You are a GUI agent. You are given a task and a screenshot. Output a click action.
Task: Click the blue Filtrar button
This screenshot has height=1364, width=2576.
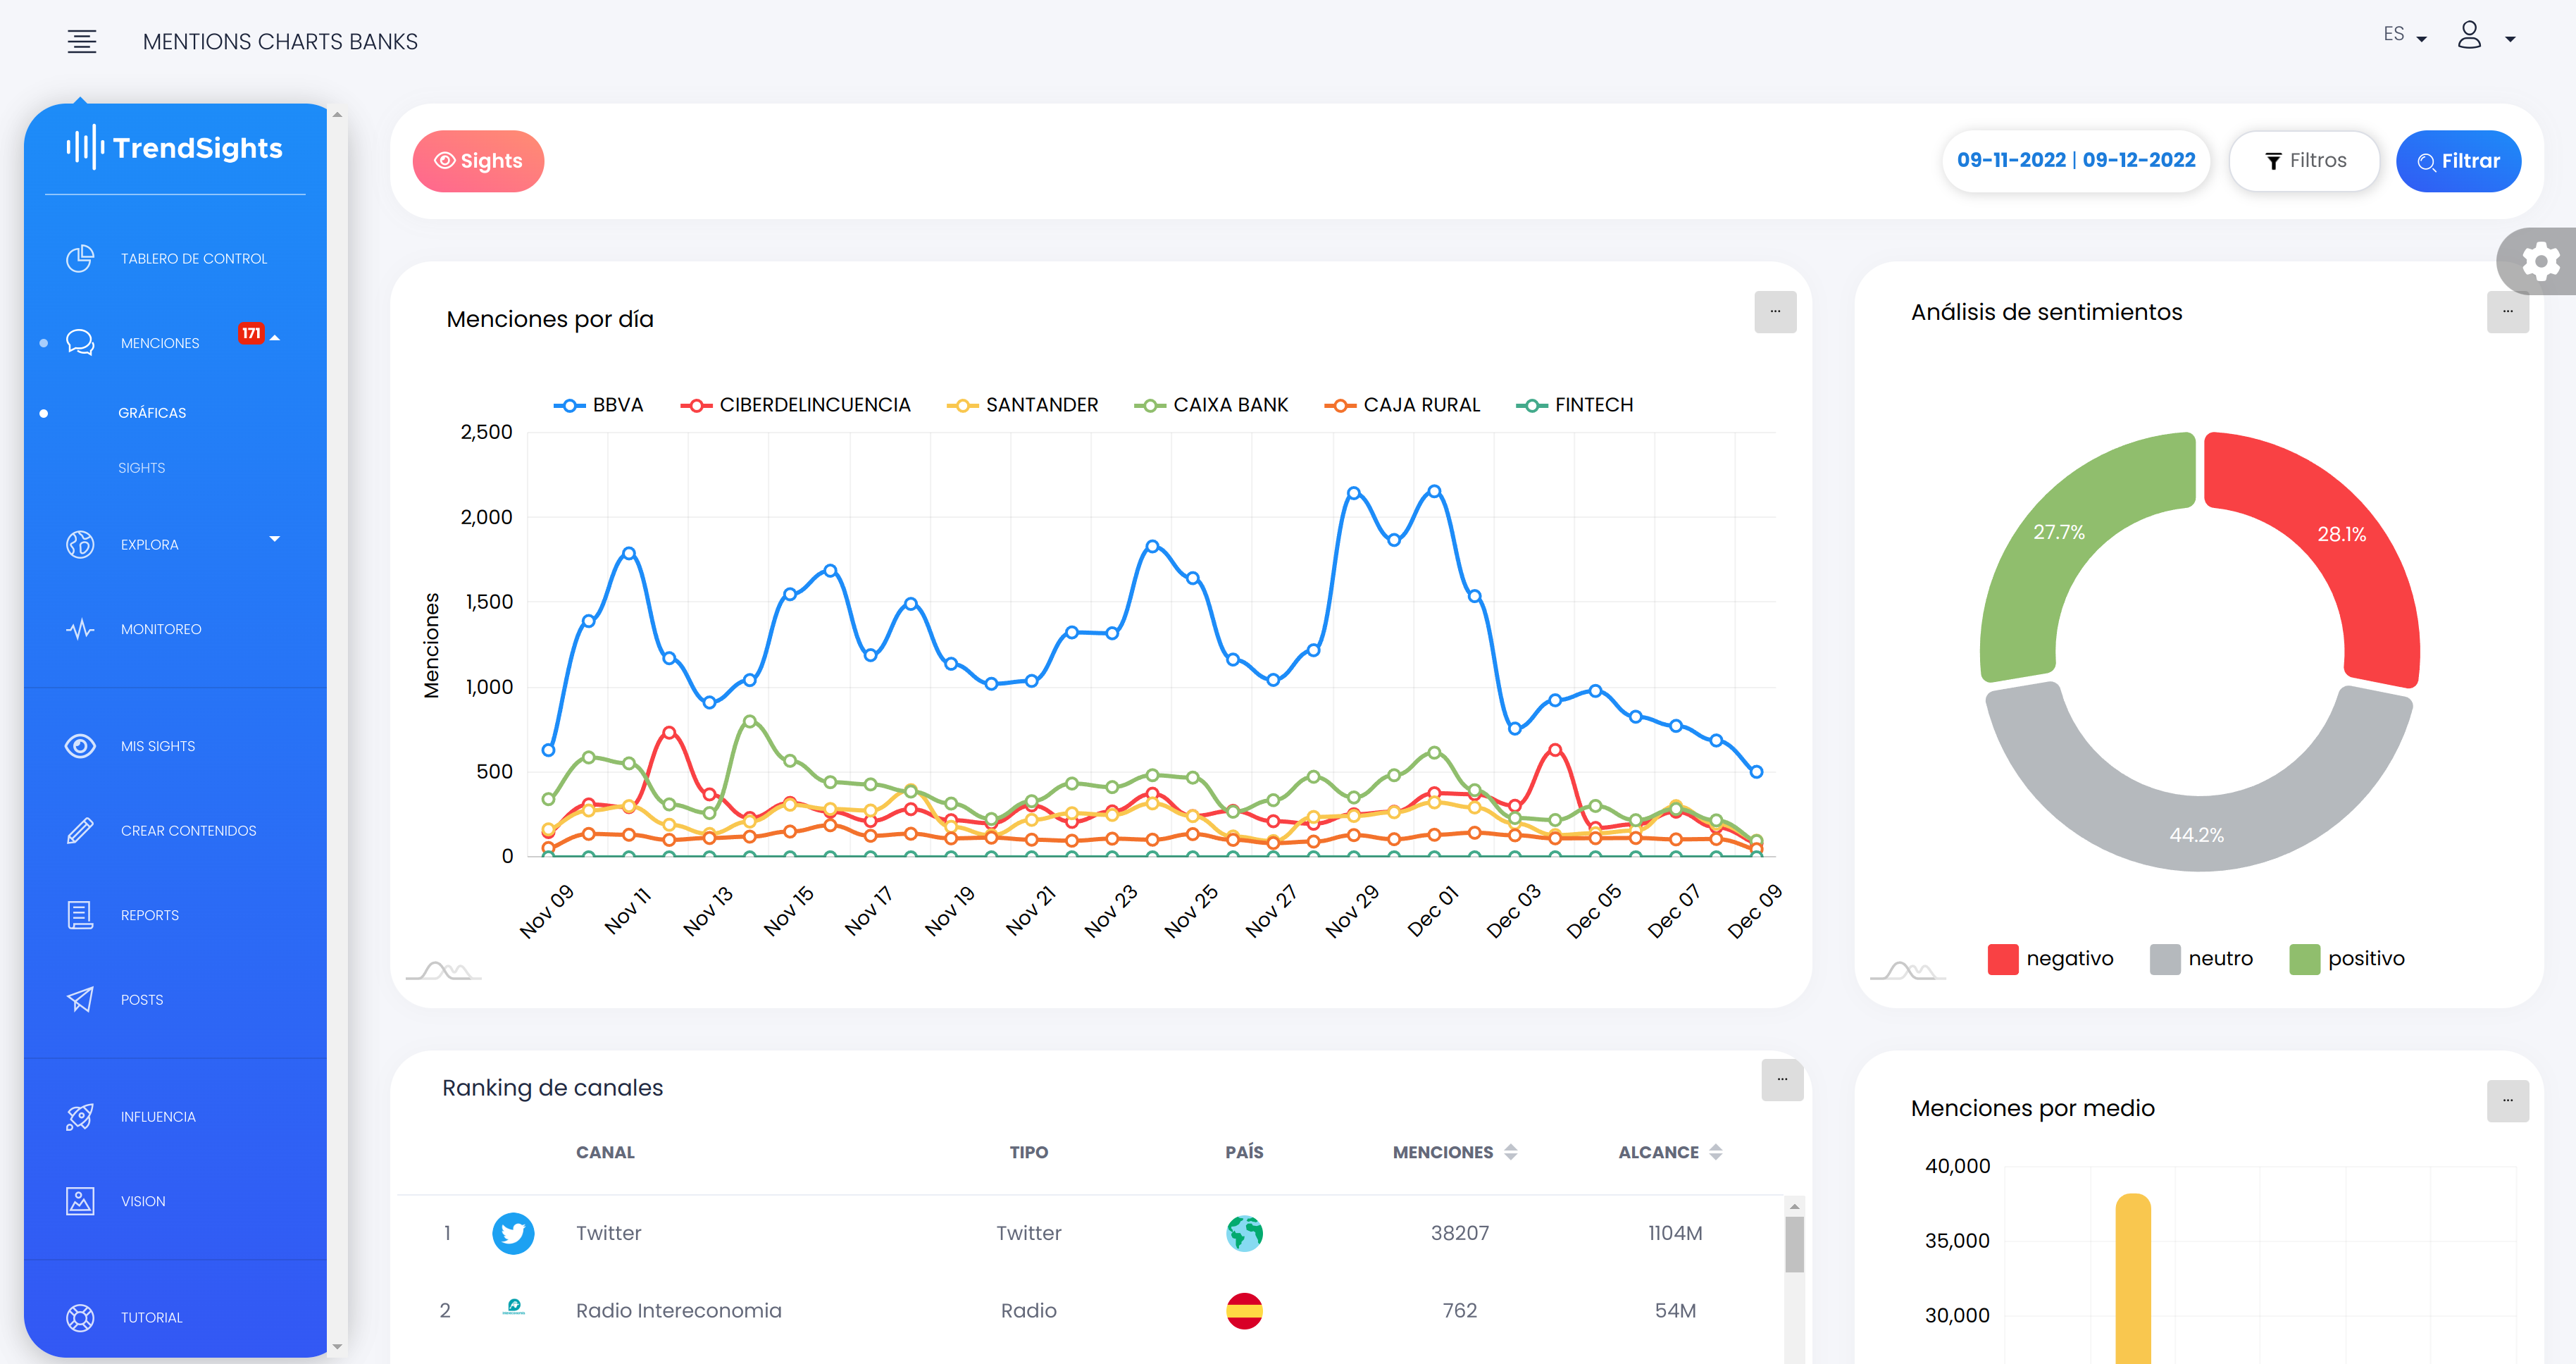[2458, 161]
